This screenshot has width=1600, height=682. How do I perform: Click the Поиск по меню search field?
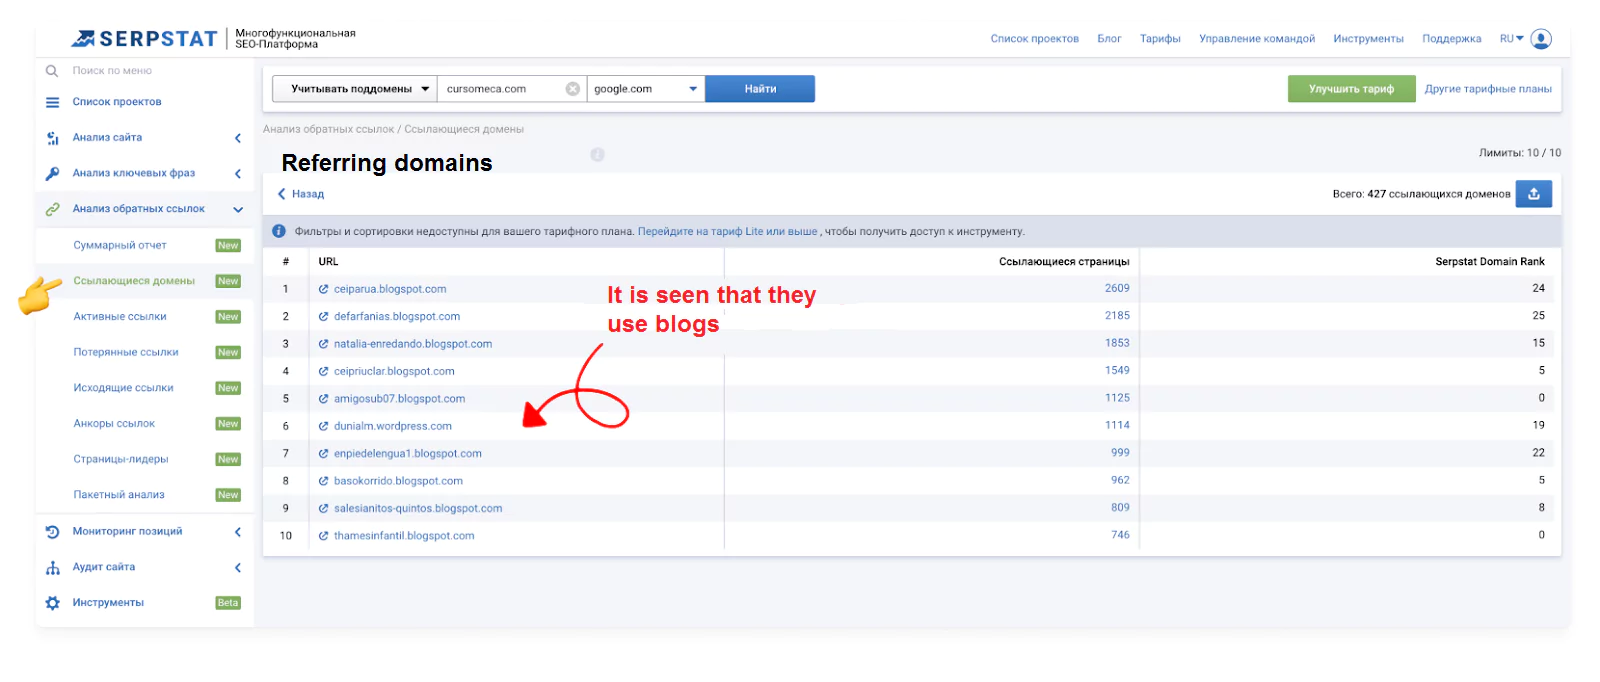(112, 71)
